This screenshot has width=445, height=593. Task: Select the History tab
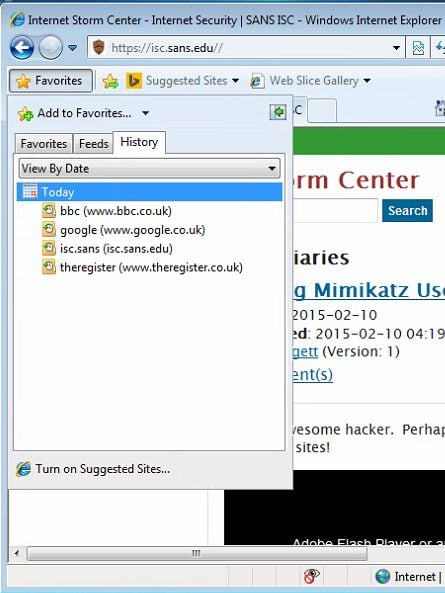[x=139, y=142]
